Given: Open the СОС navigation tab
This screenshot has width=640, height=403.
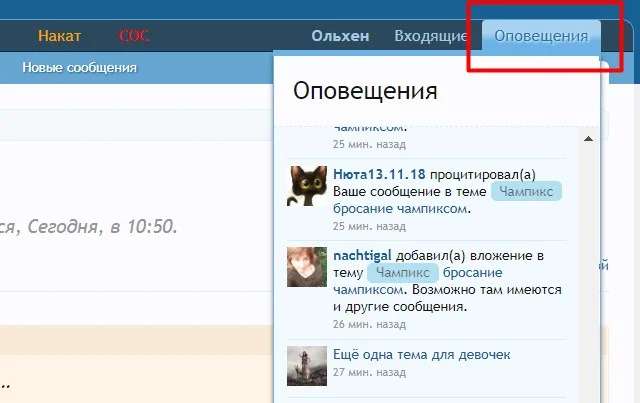Looking at the screenshot, I should point(134,36).
